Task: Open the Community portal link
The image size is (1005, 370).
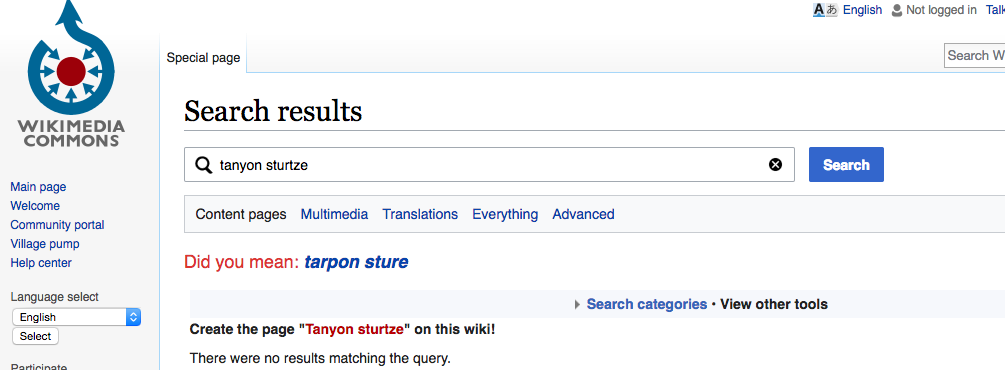Action: click(x=57, y=225)
